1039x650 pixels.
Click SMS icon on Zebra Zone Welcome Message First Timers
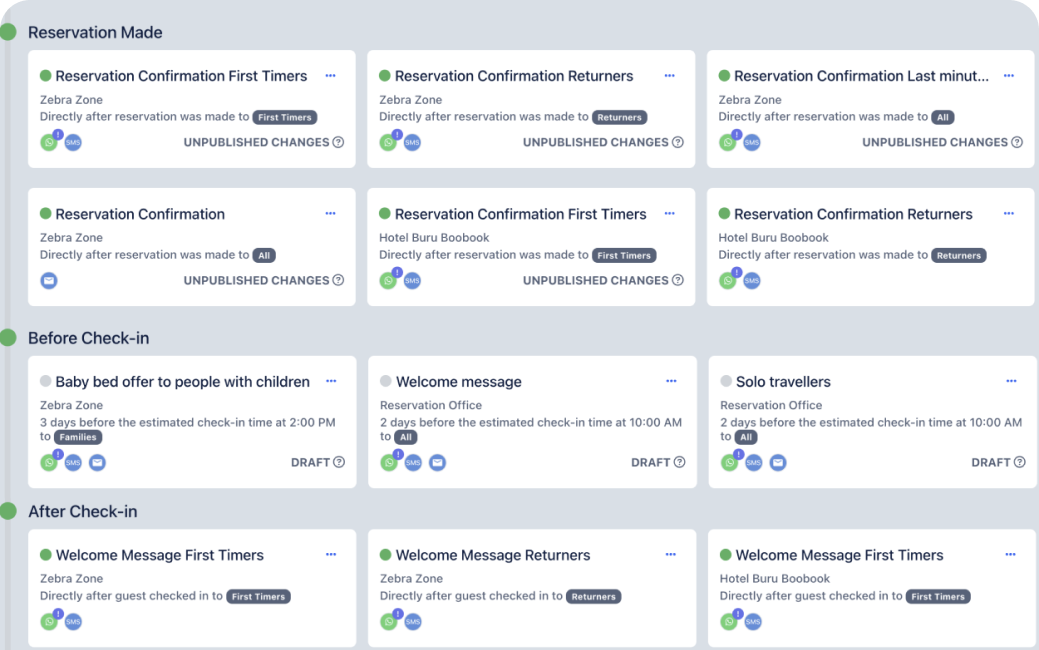73,622
